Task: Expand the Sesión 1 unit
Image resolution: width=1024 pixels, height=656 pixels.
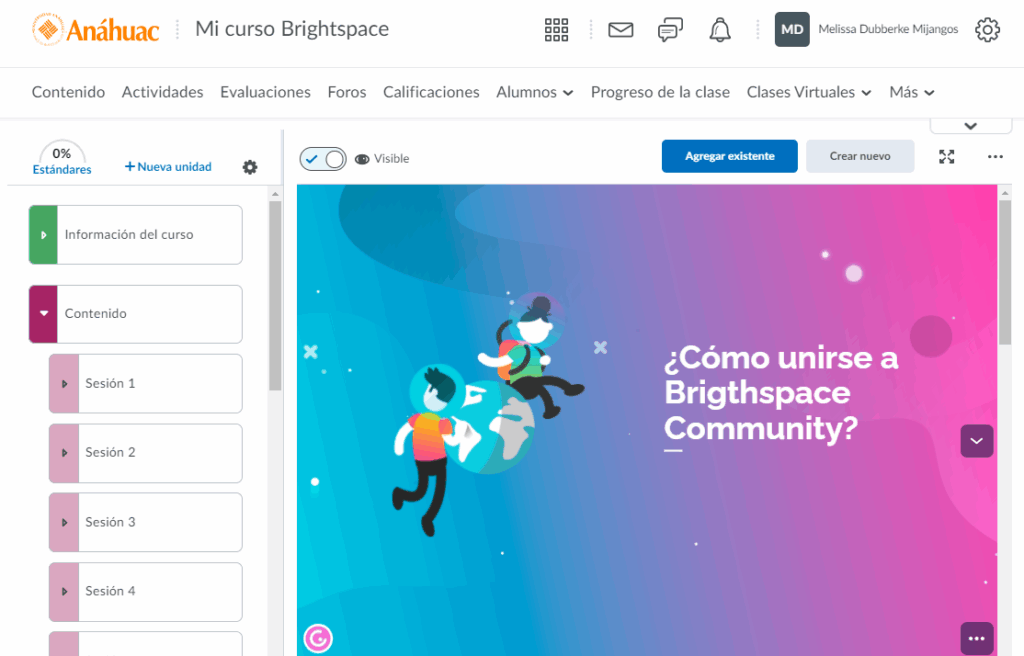Action: [x=64, y=384]
